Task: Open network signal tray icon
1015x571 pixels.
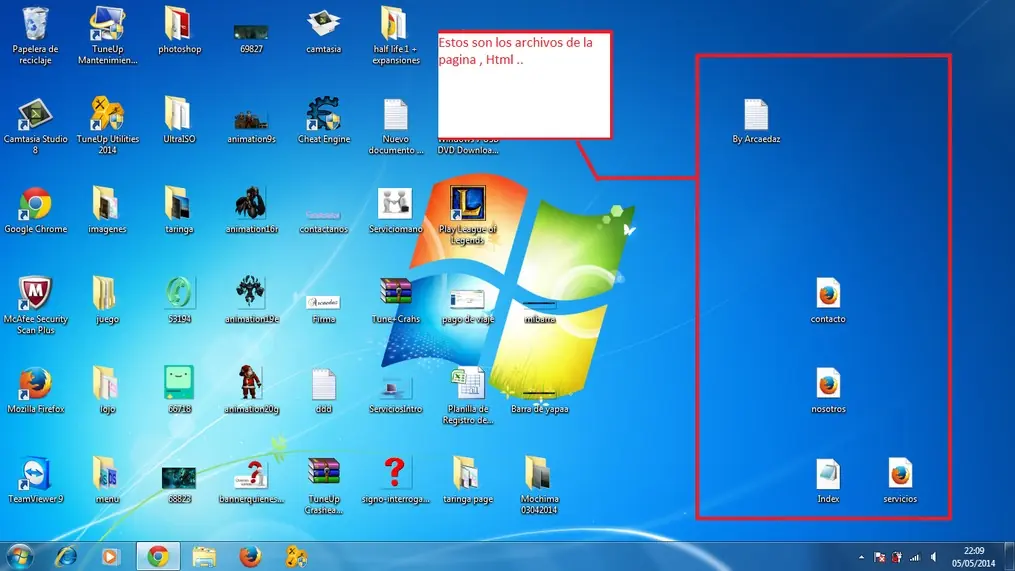Action: [915, 557]
